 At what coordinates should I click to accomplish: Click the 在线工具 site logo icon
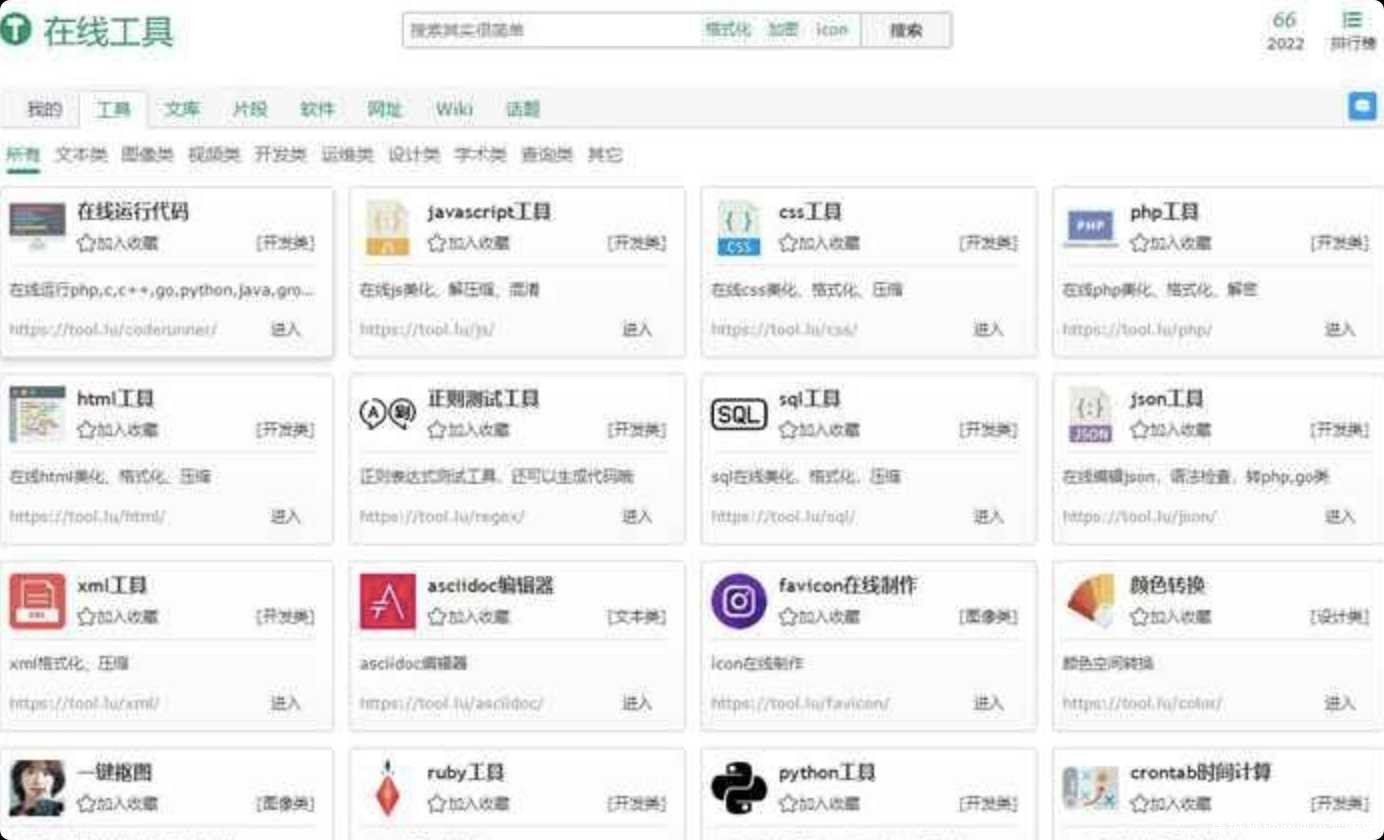16,31
